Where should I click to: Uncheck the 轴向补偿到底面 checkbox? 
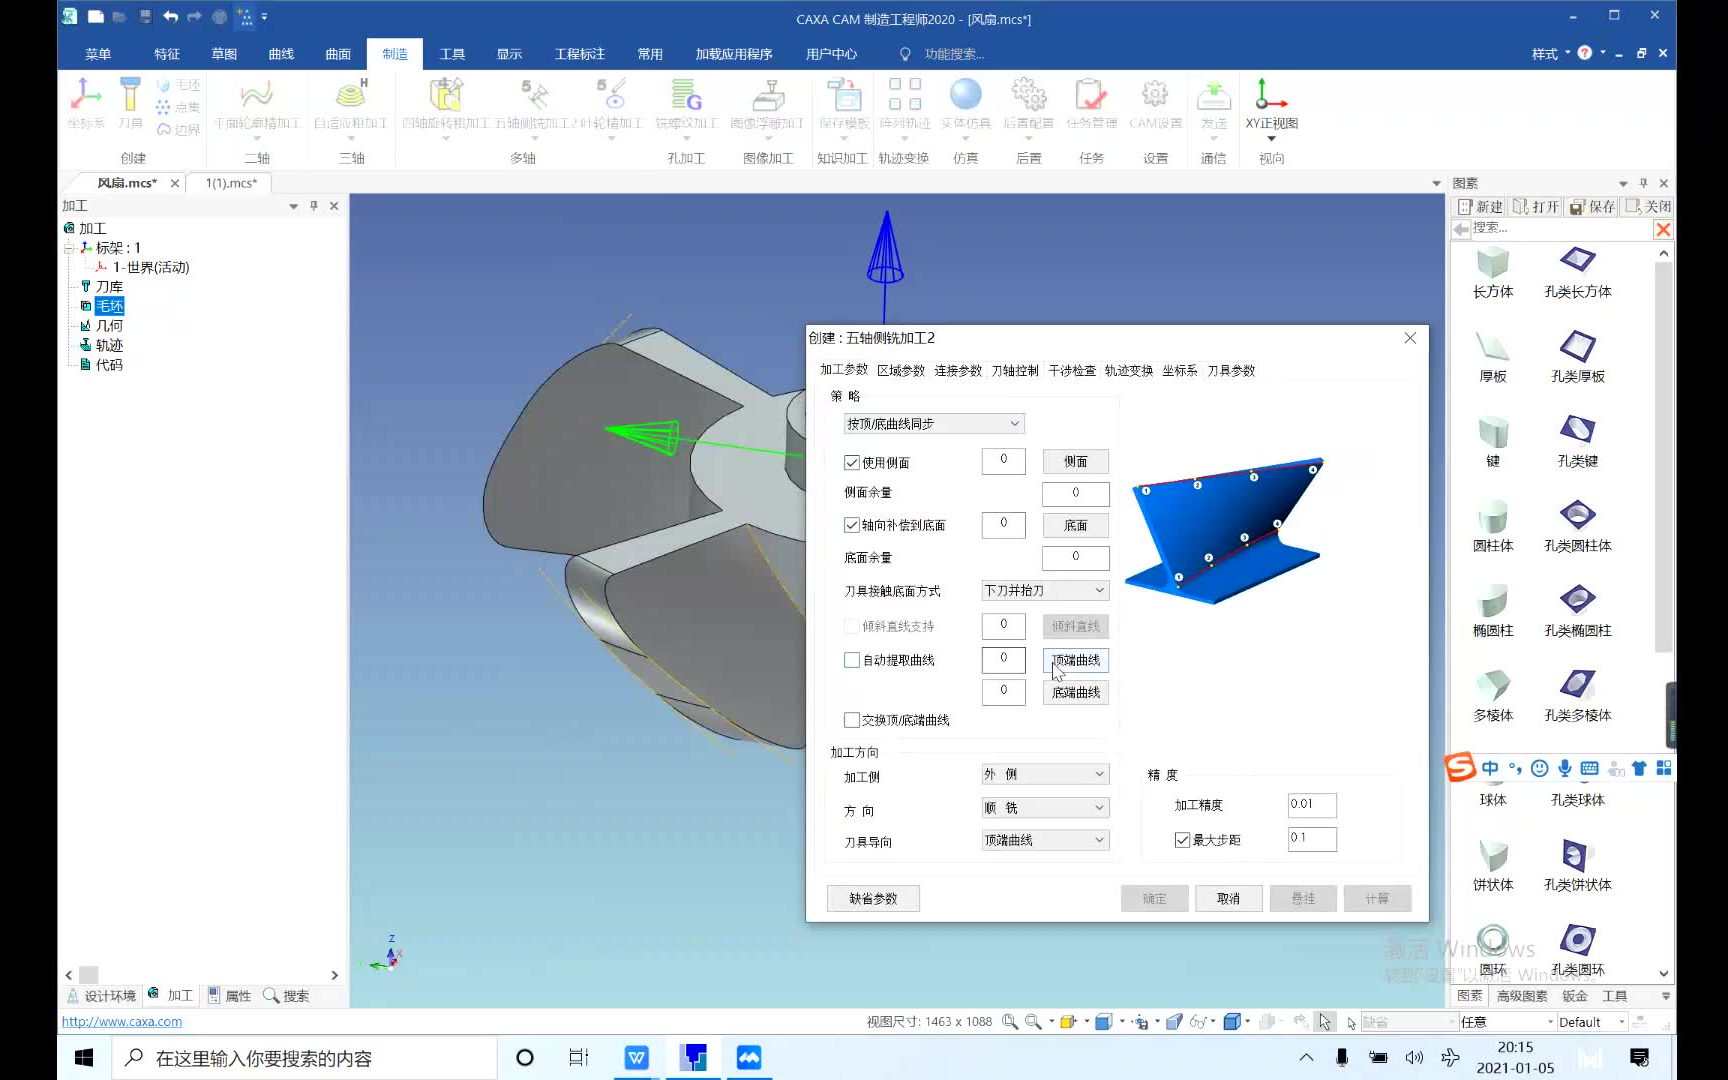point(852,525)
